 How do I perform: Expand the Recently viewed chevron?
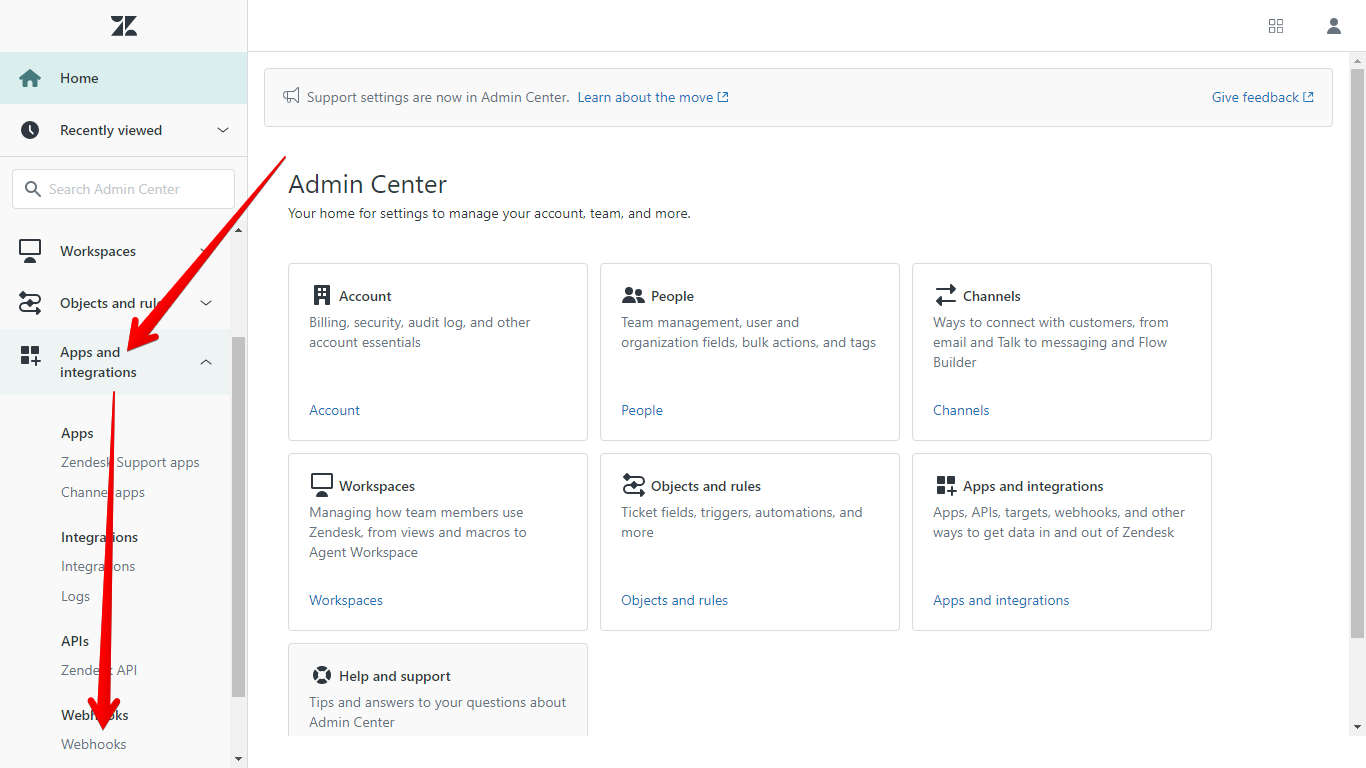(x=223, y=130)
